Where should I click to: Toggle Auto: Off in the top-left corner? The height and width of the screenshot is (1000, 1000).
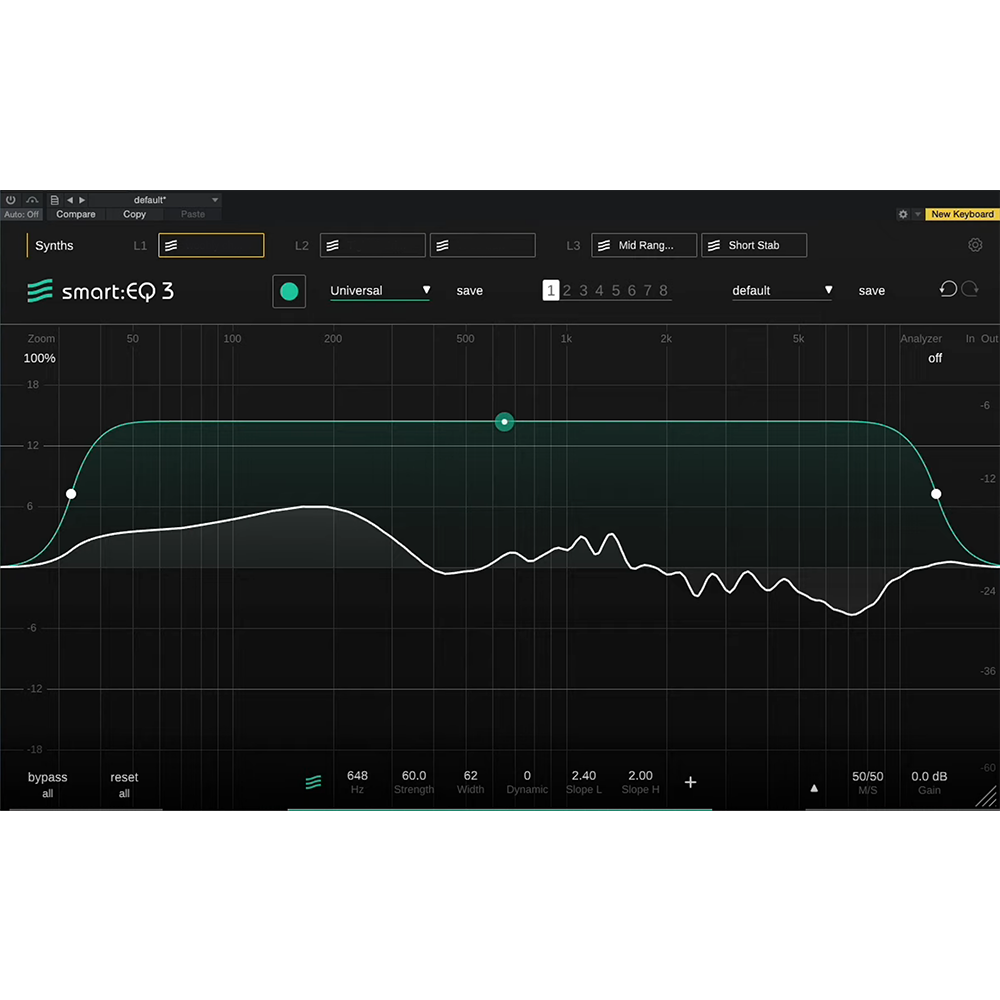click(x=20, y=214)
